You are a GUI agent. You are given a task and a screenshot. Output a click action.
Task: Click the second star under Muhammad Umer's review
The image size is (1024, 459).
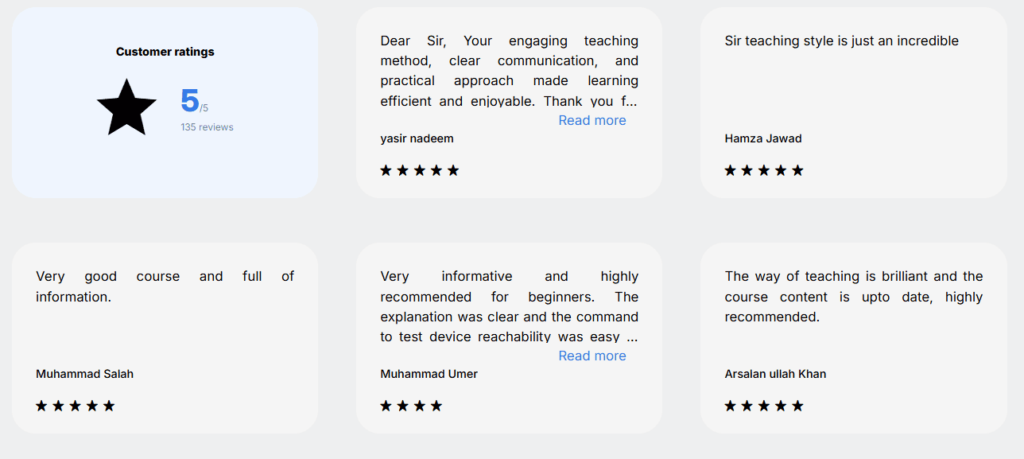pos(403,406)
